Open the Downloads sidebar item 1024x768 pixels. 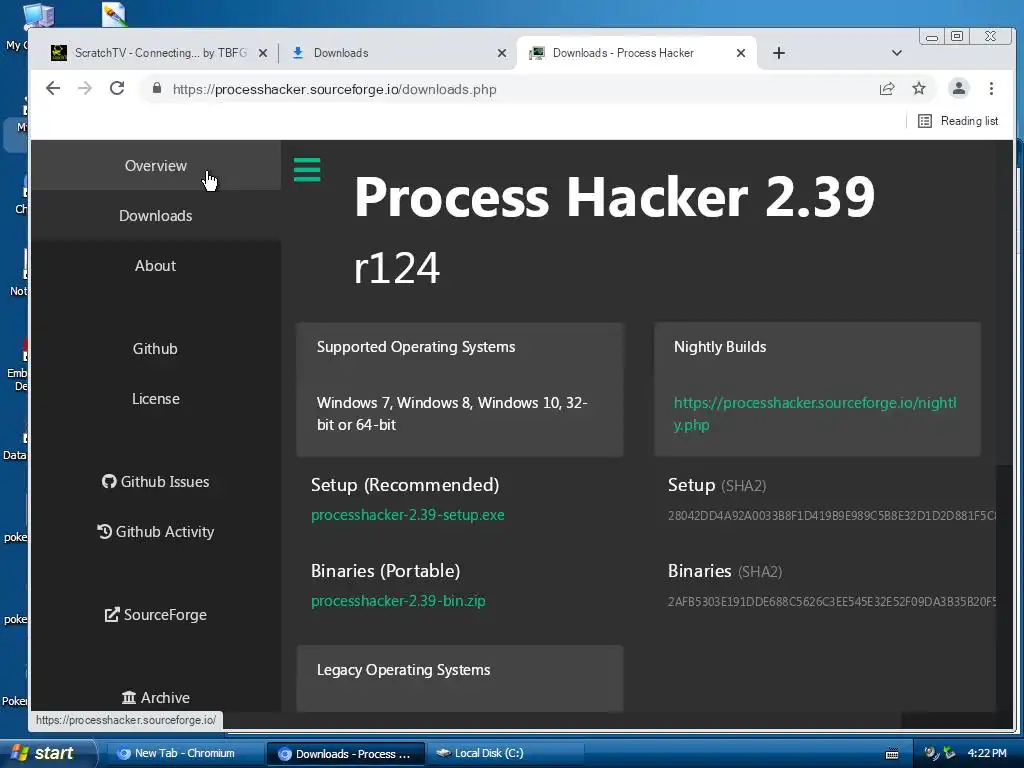(155, 216)
